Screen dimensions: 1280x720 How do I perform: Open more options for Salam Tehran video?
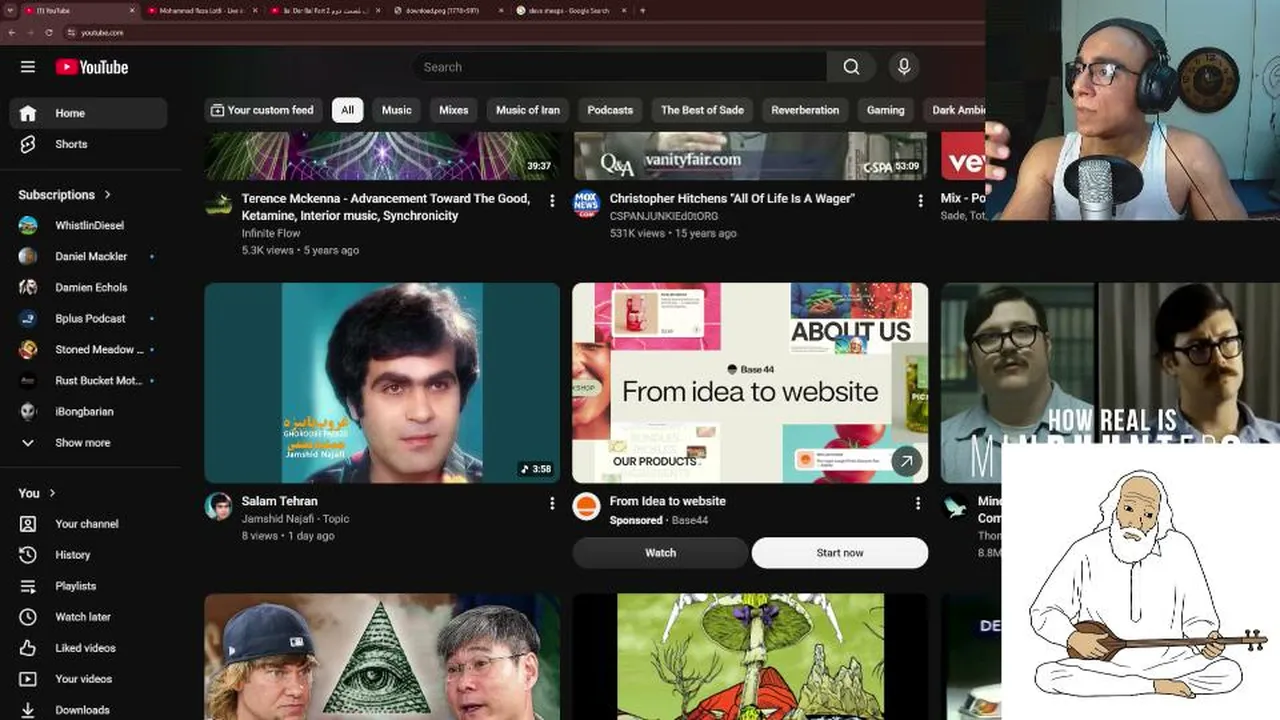(x=551, y=504)
